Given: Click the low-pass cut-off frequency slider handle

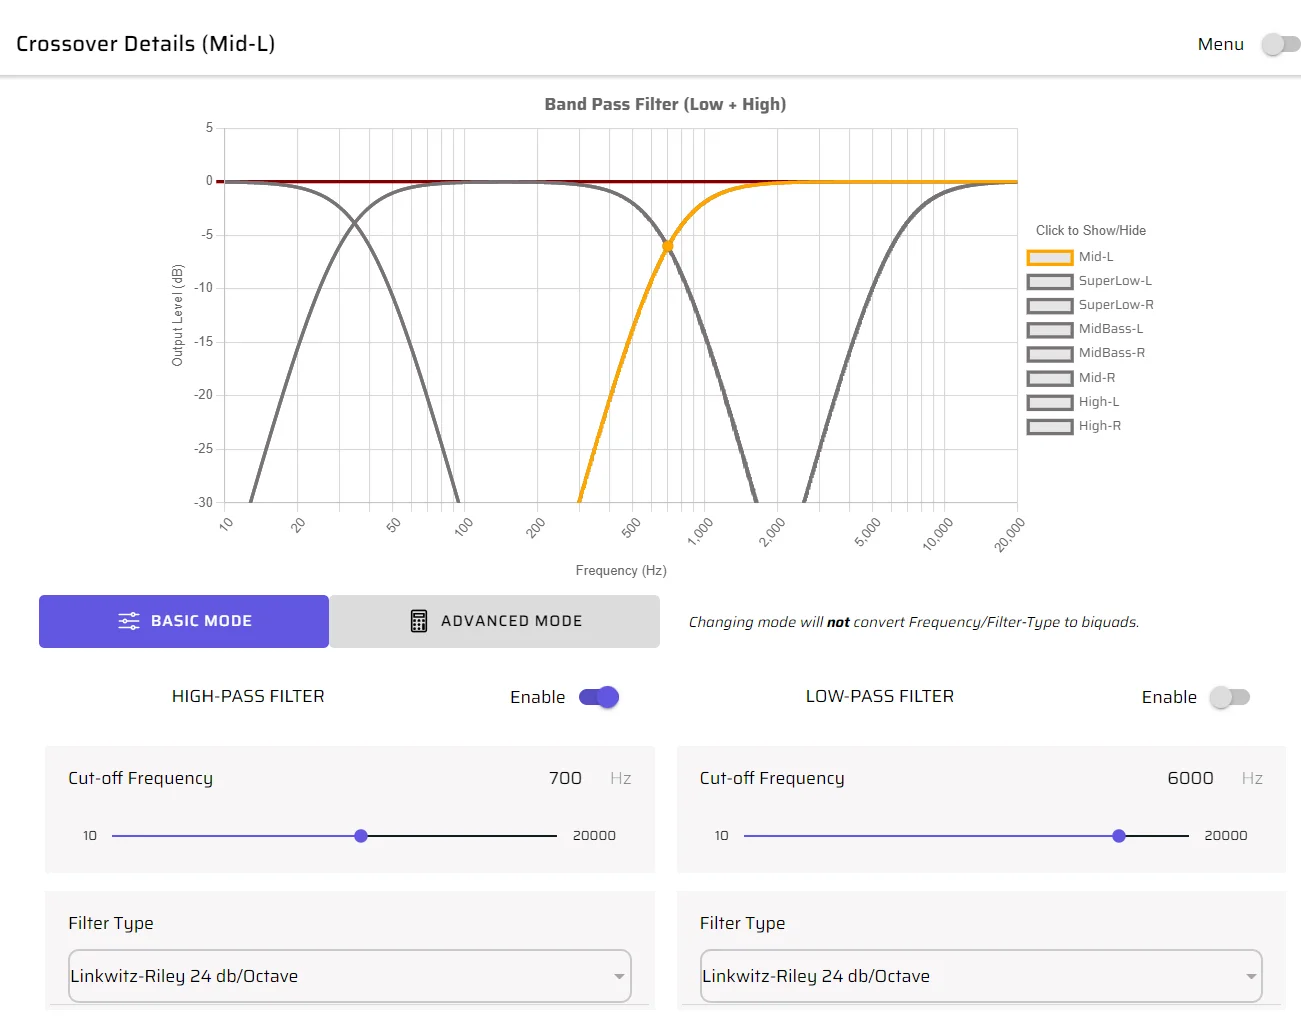Looking at the screenshot, I should tap(1119, 836).
